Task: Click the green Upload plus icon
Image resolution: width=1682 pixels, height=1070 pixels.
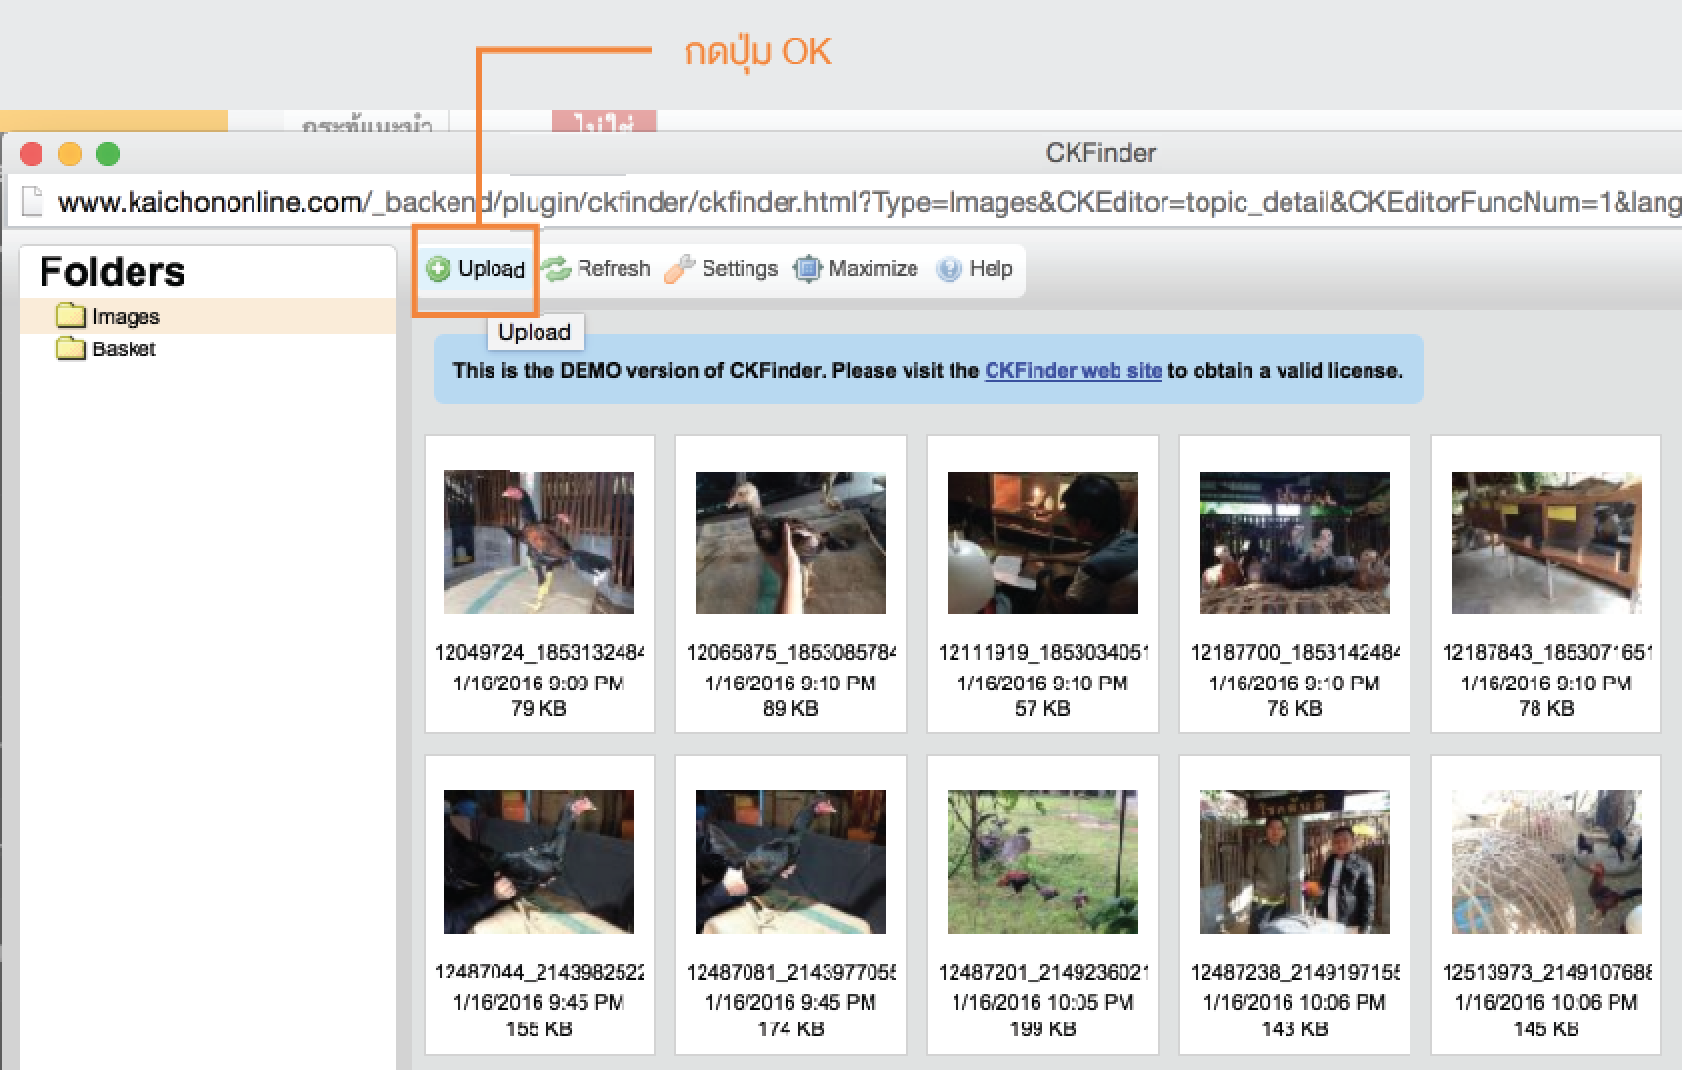Action: click(x=438, y=269)
